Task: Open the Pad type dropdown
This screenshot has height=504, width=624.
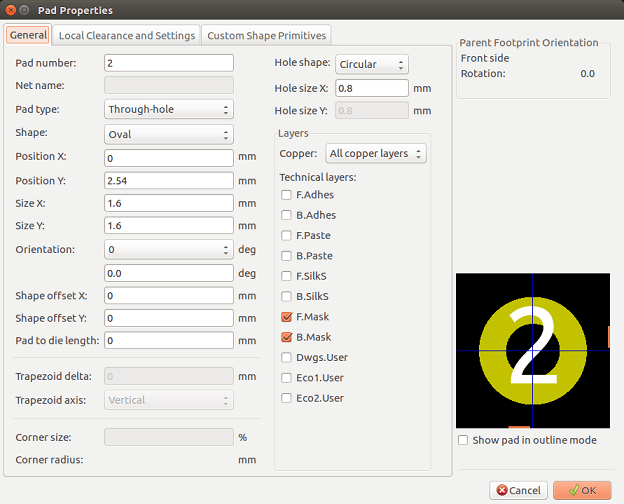Action: coord(168,109)
